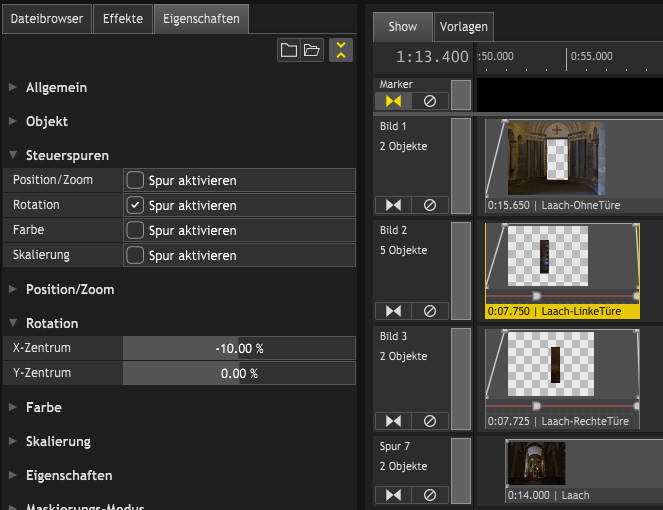This screenshot has height=510, width=663.
Task: Click the disable circle icon on Marker track
Action: [x=430, y=101]
